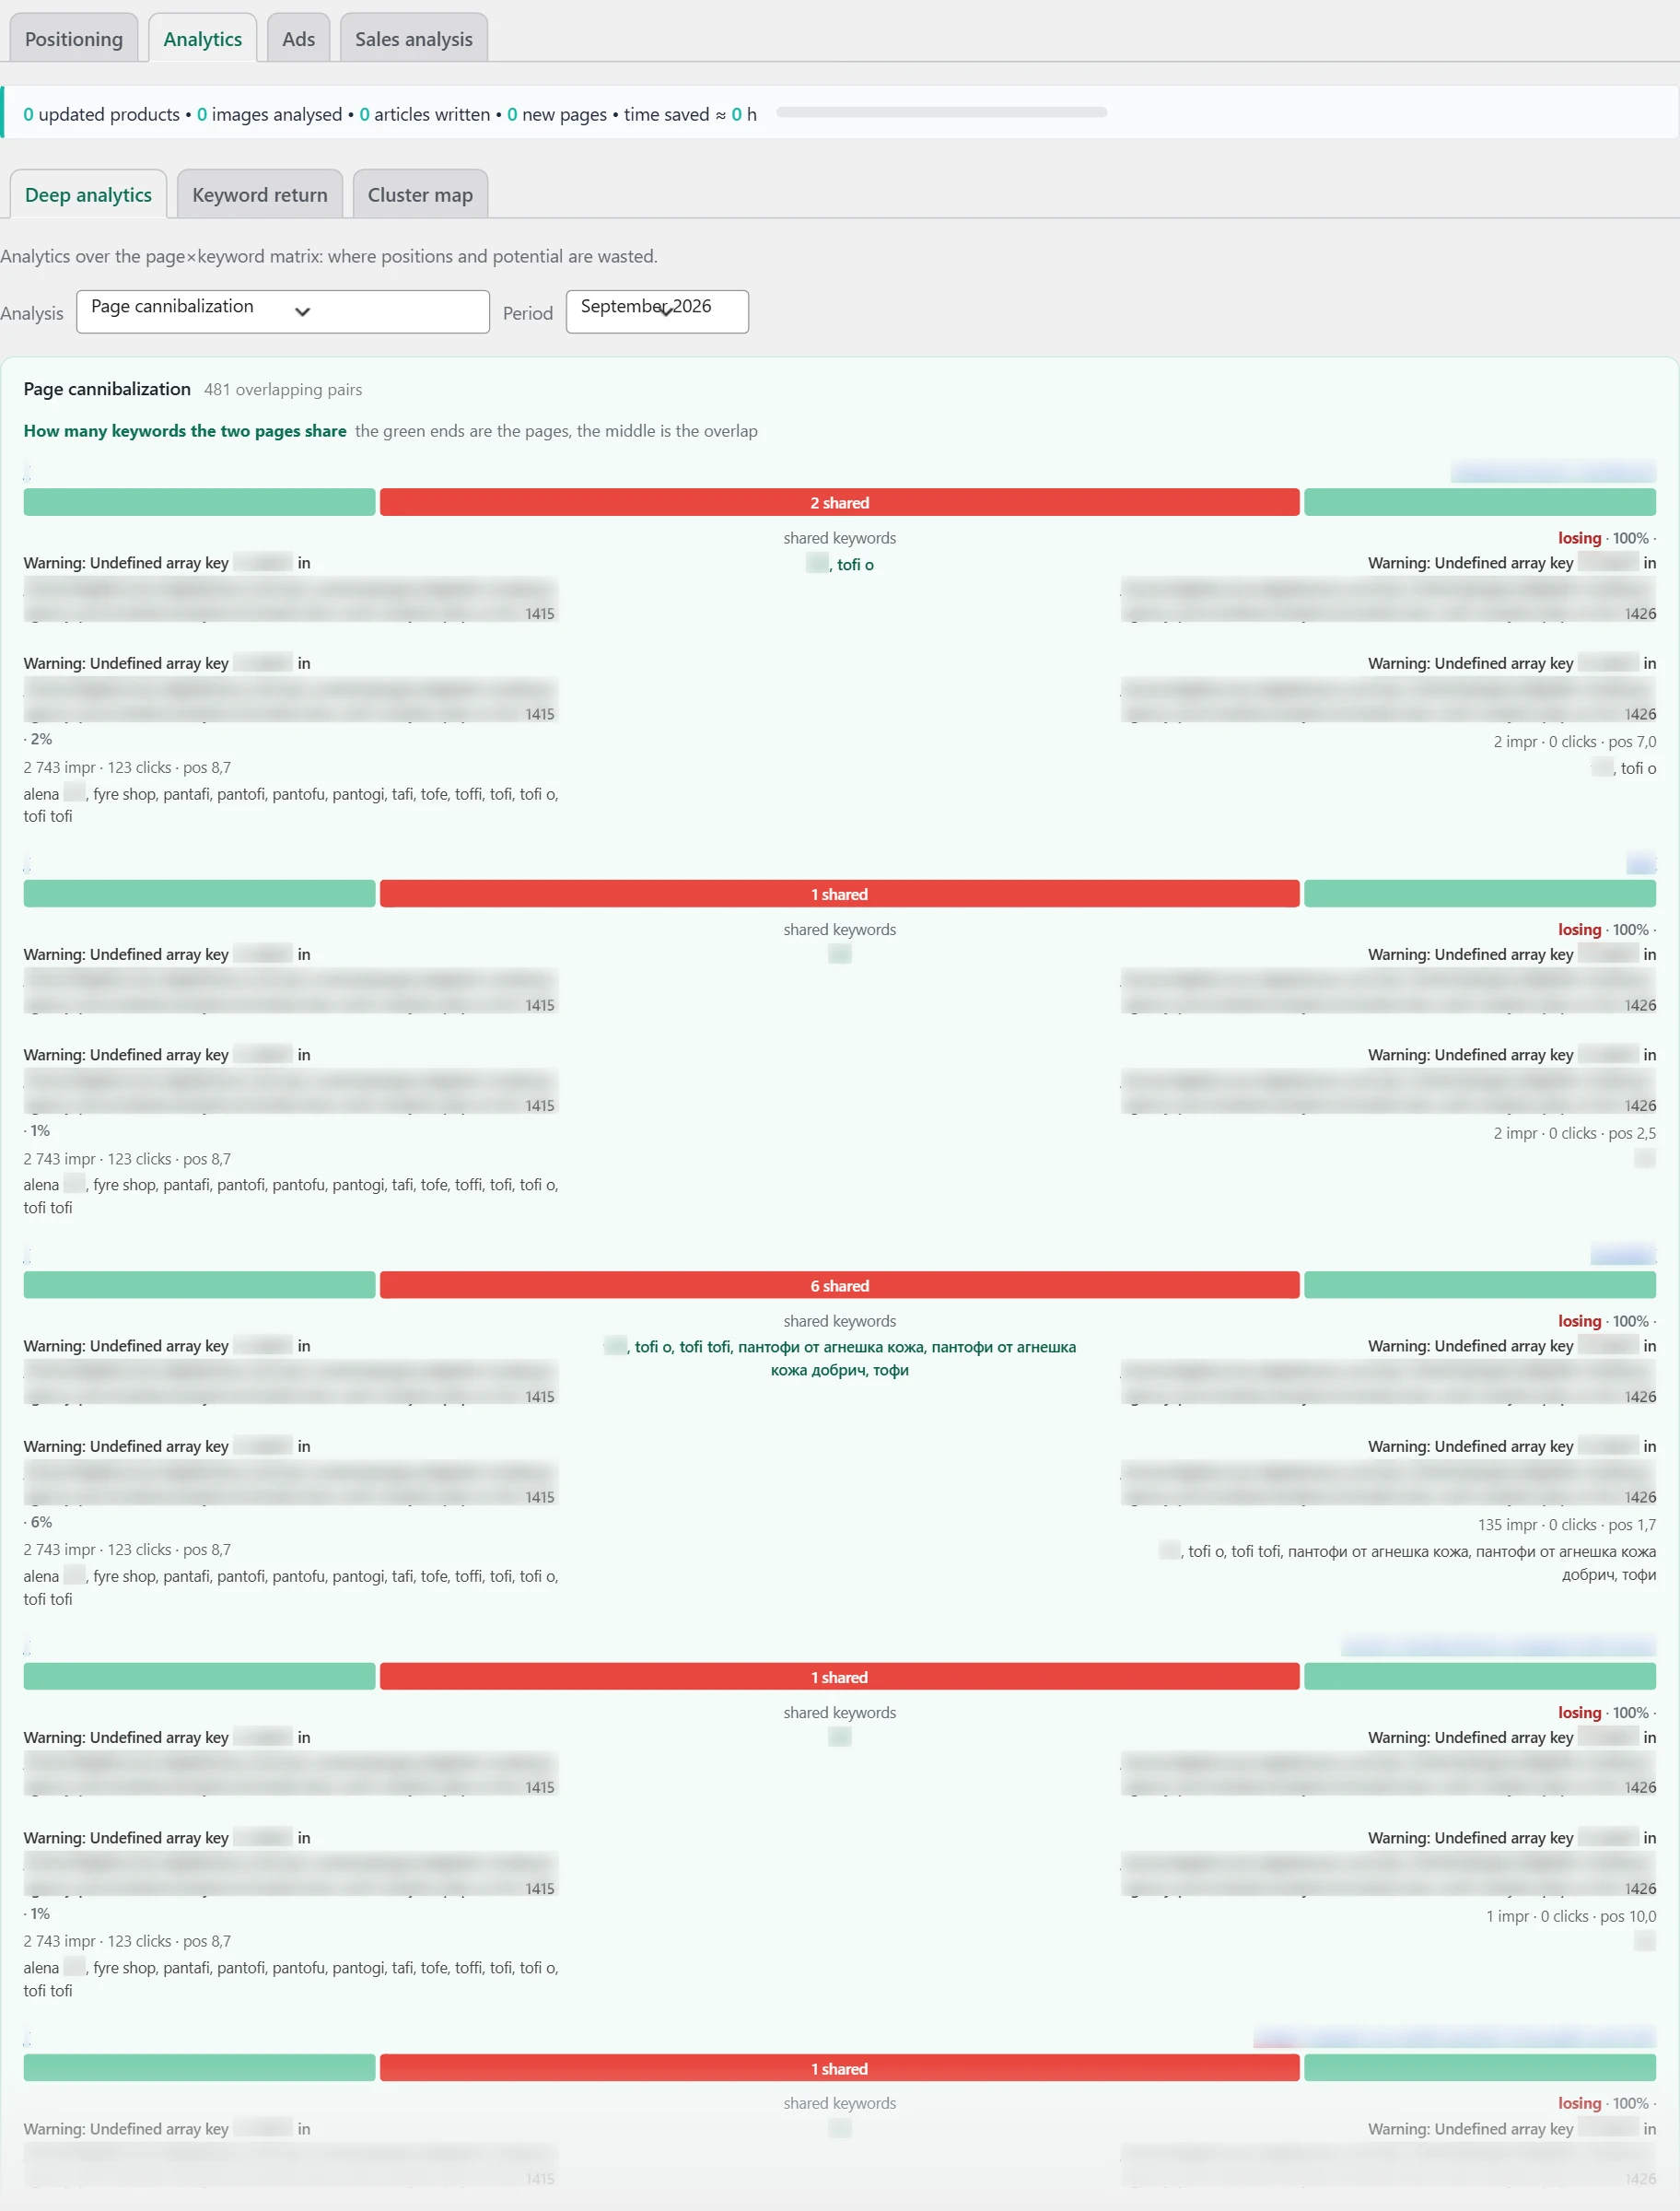Click 'the green ends are the pages' note
This screenshot has width=1680, height=2211.
pyautogui.click(x=556, y=430)
